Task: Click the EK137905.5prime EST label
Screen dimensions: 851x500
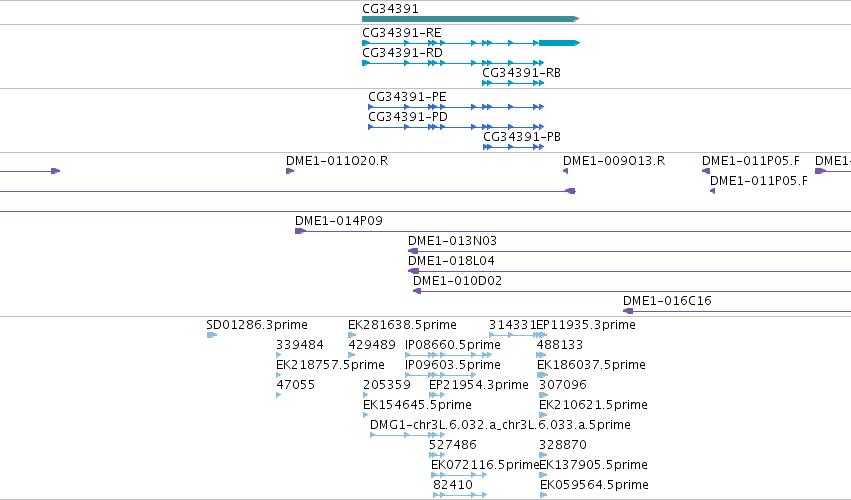Action: [593, 465]
